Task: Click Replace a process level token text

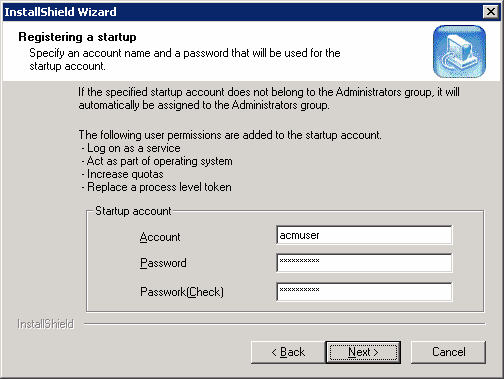Action: [x=156, y=187]
